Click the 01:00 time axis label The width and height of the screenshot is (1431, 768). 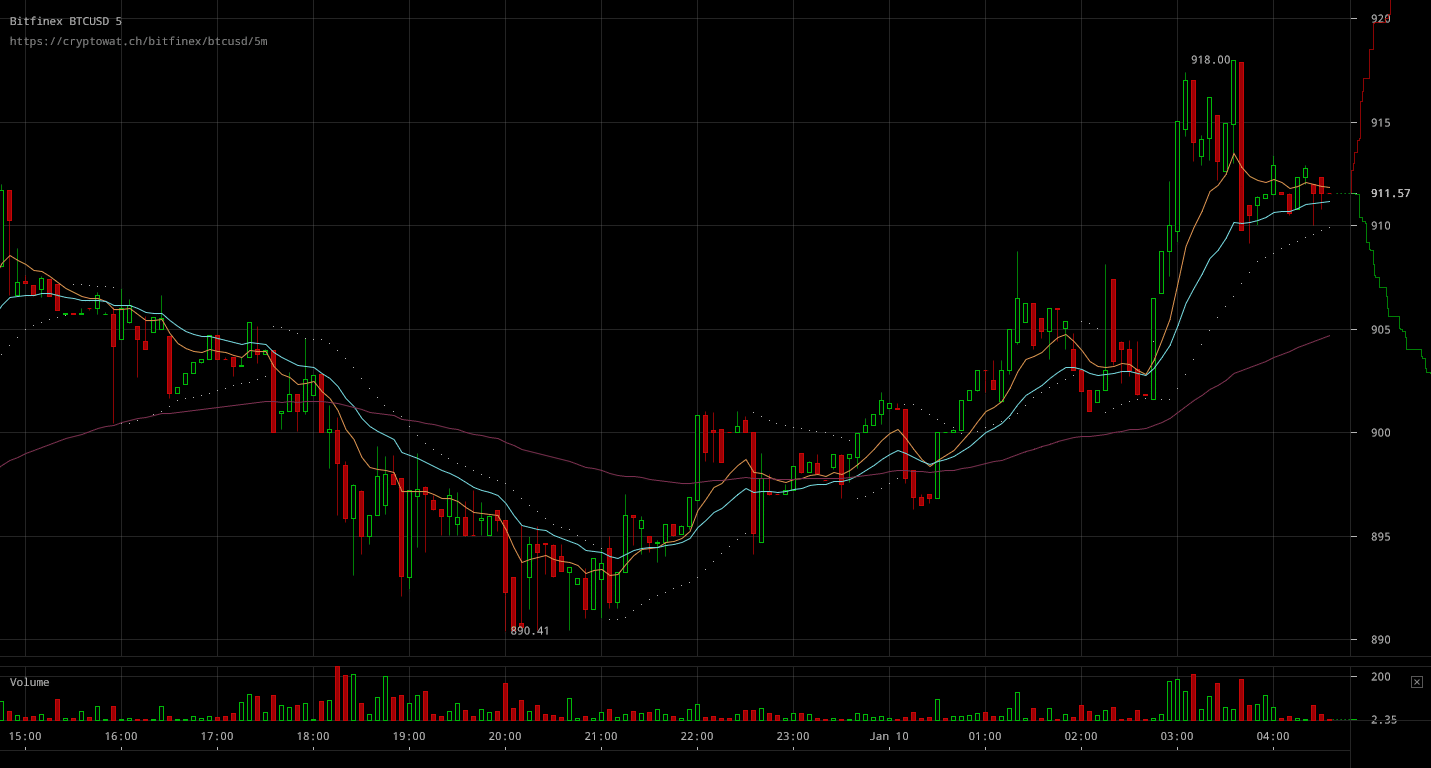[x=985, y=737]
